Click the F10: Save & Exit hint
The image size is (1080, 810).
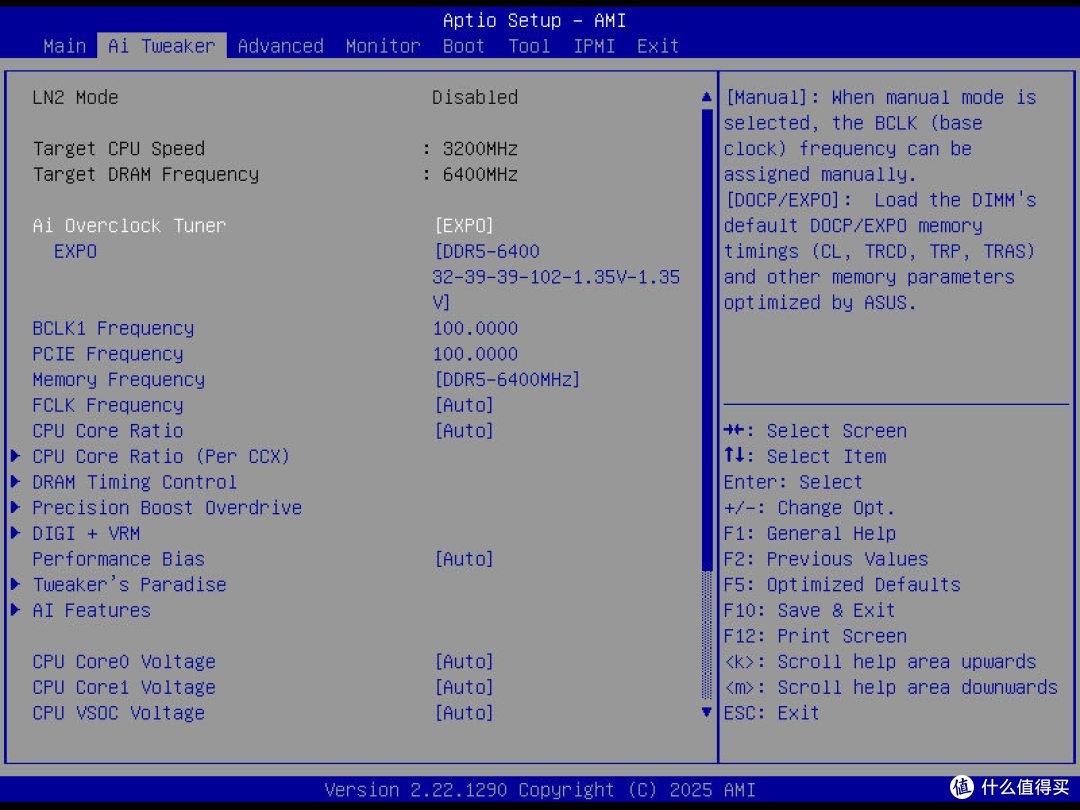click(x=809, y=610)
